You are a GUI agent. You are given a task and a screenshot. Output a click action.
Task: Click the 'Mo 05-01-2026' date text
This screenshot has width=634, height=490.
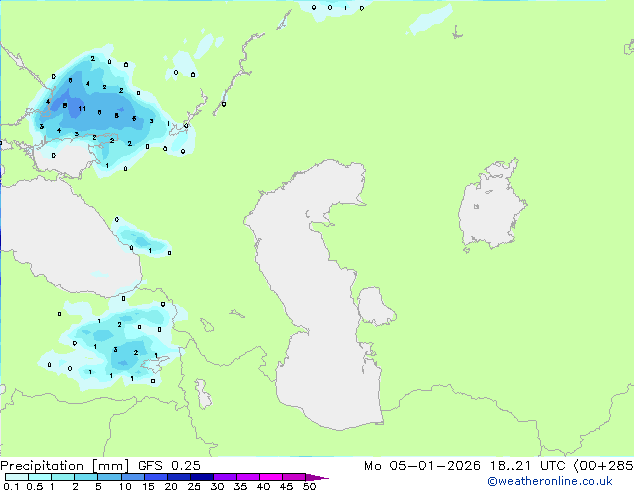[422, 466]
